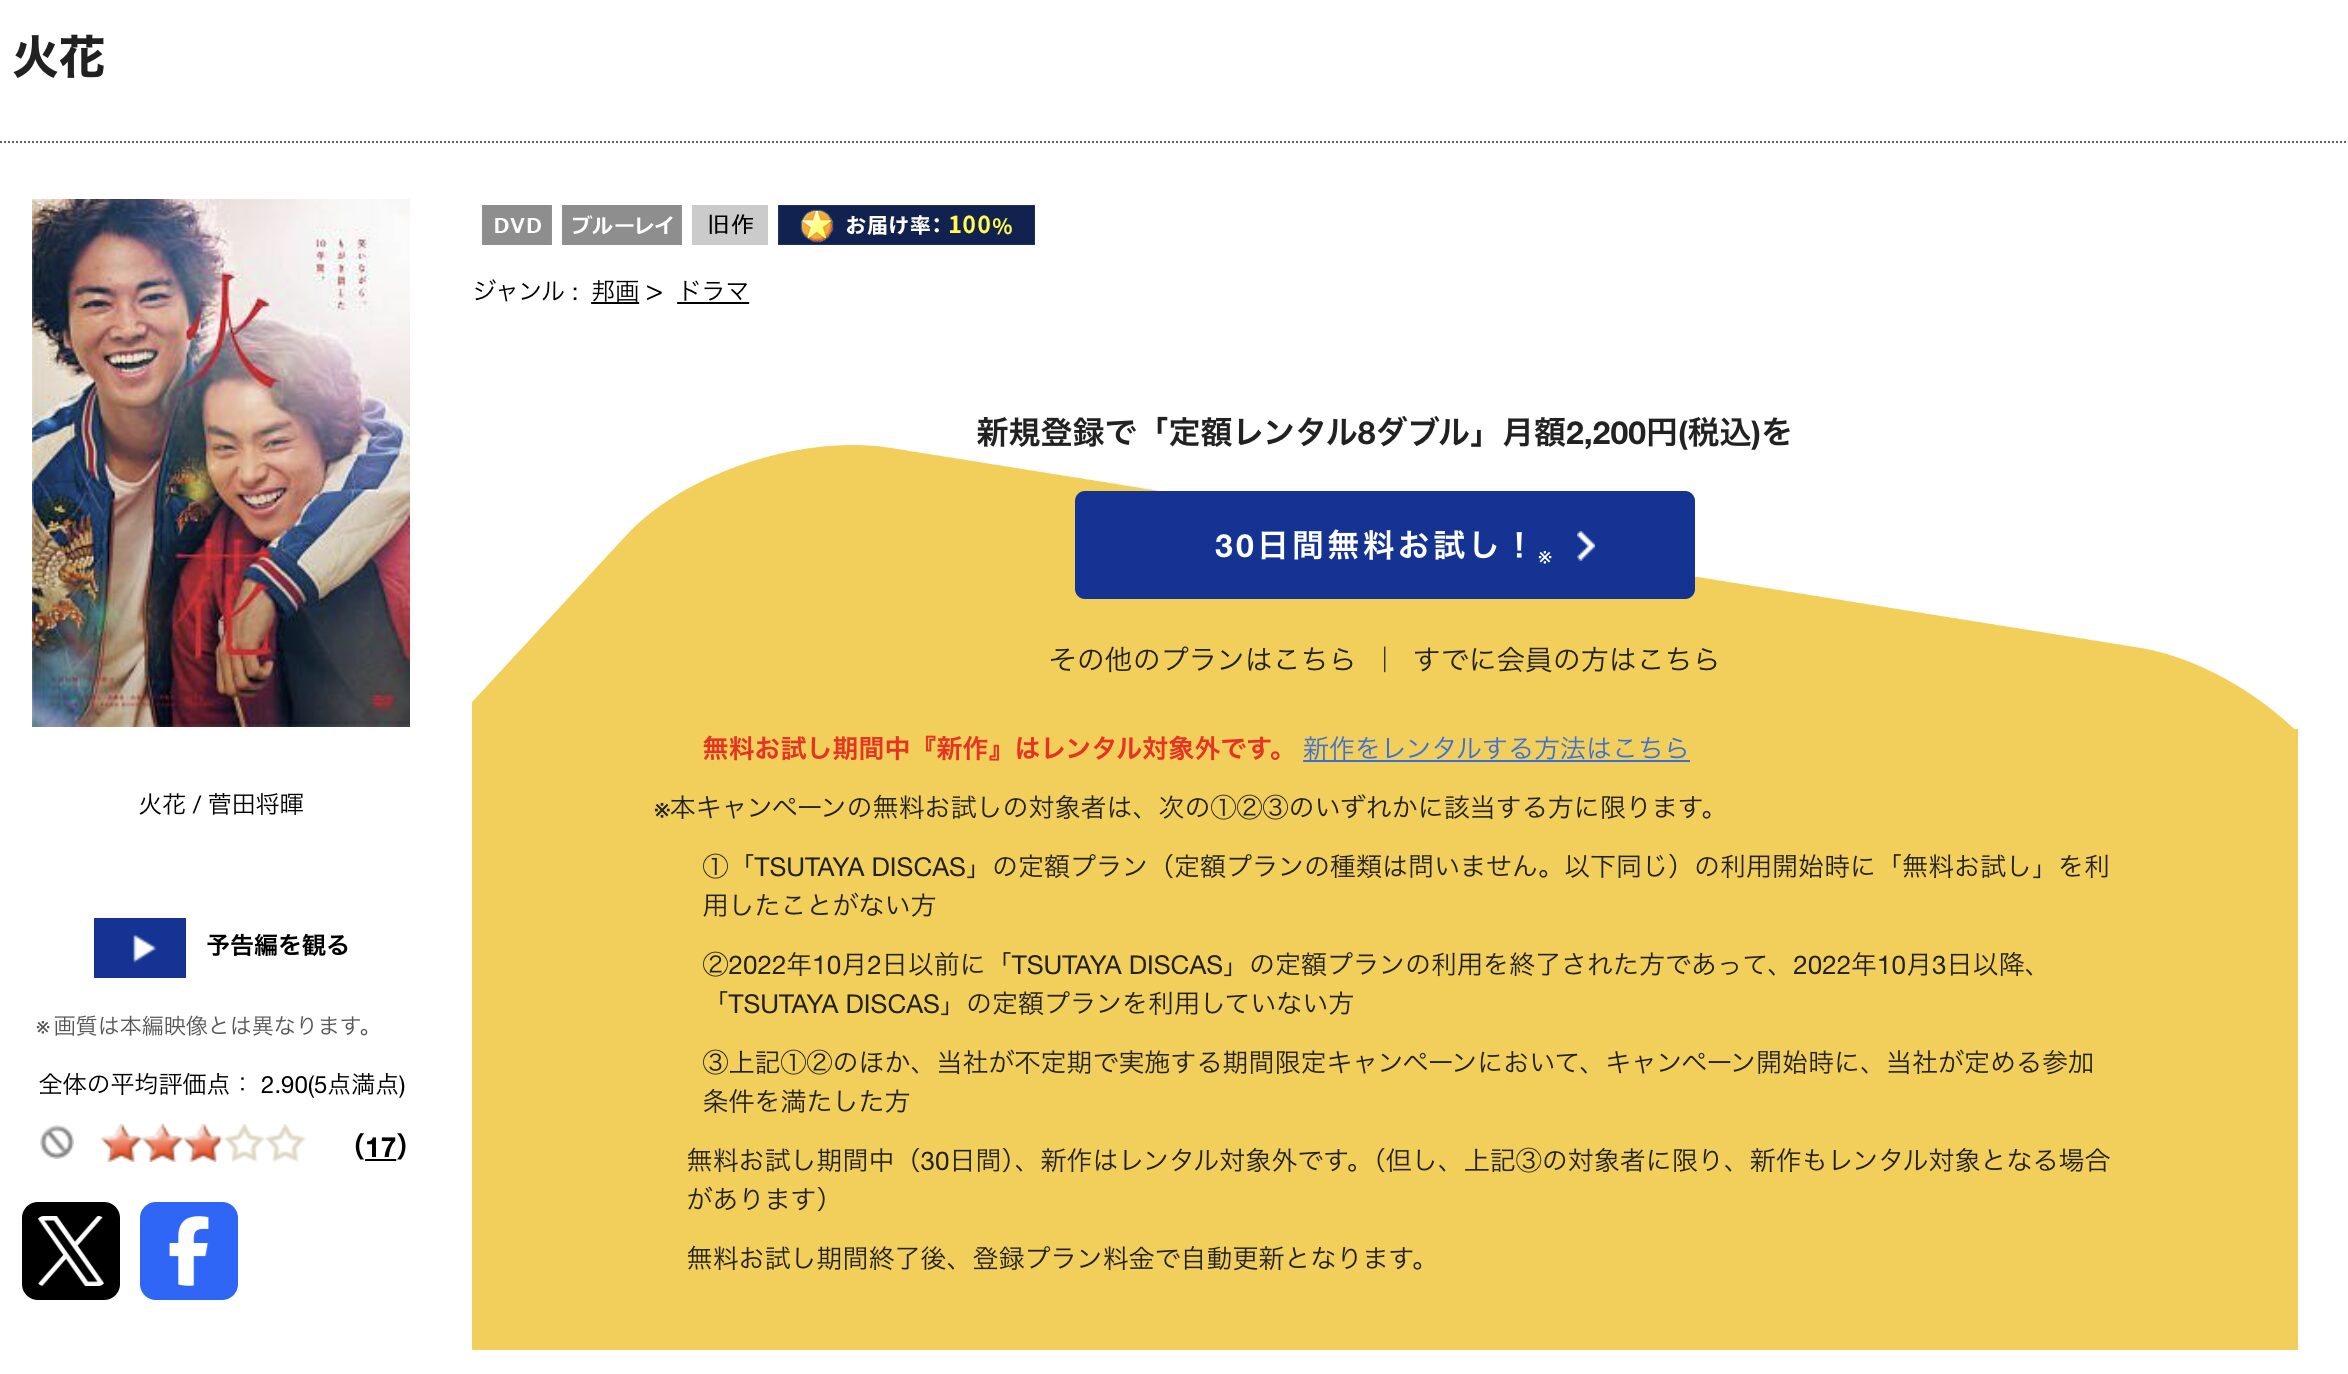The width and height of the screenshot is (2348, 1374).
Task: Click the gold star delivery-rate icon
Action: click(816, 225)
